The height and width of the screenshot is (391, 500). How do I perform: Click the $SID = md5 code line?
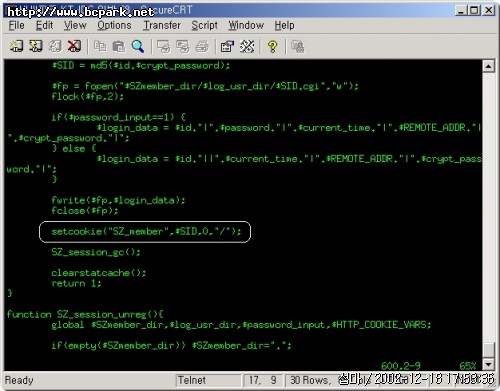[141, 65]
